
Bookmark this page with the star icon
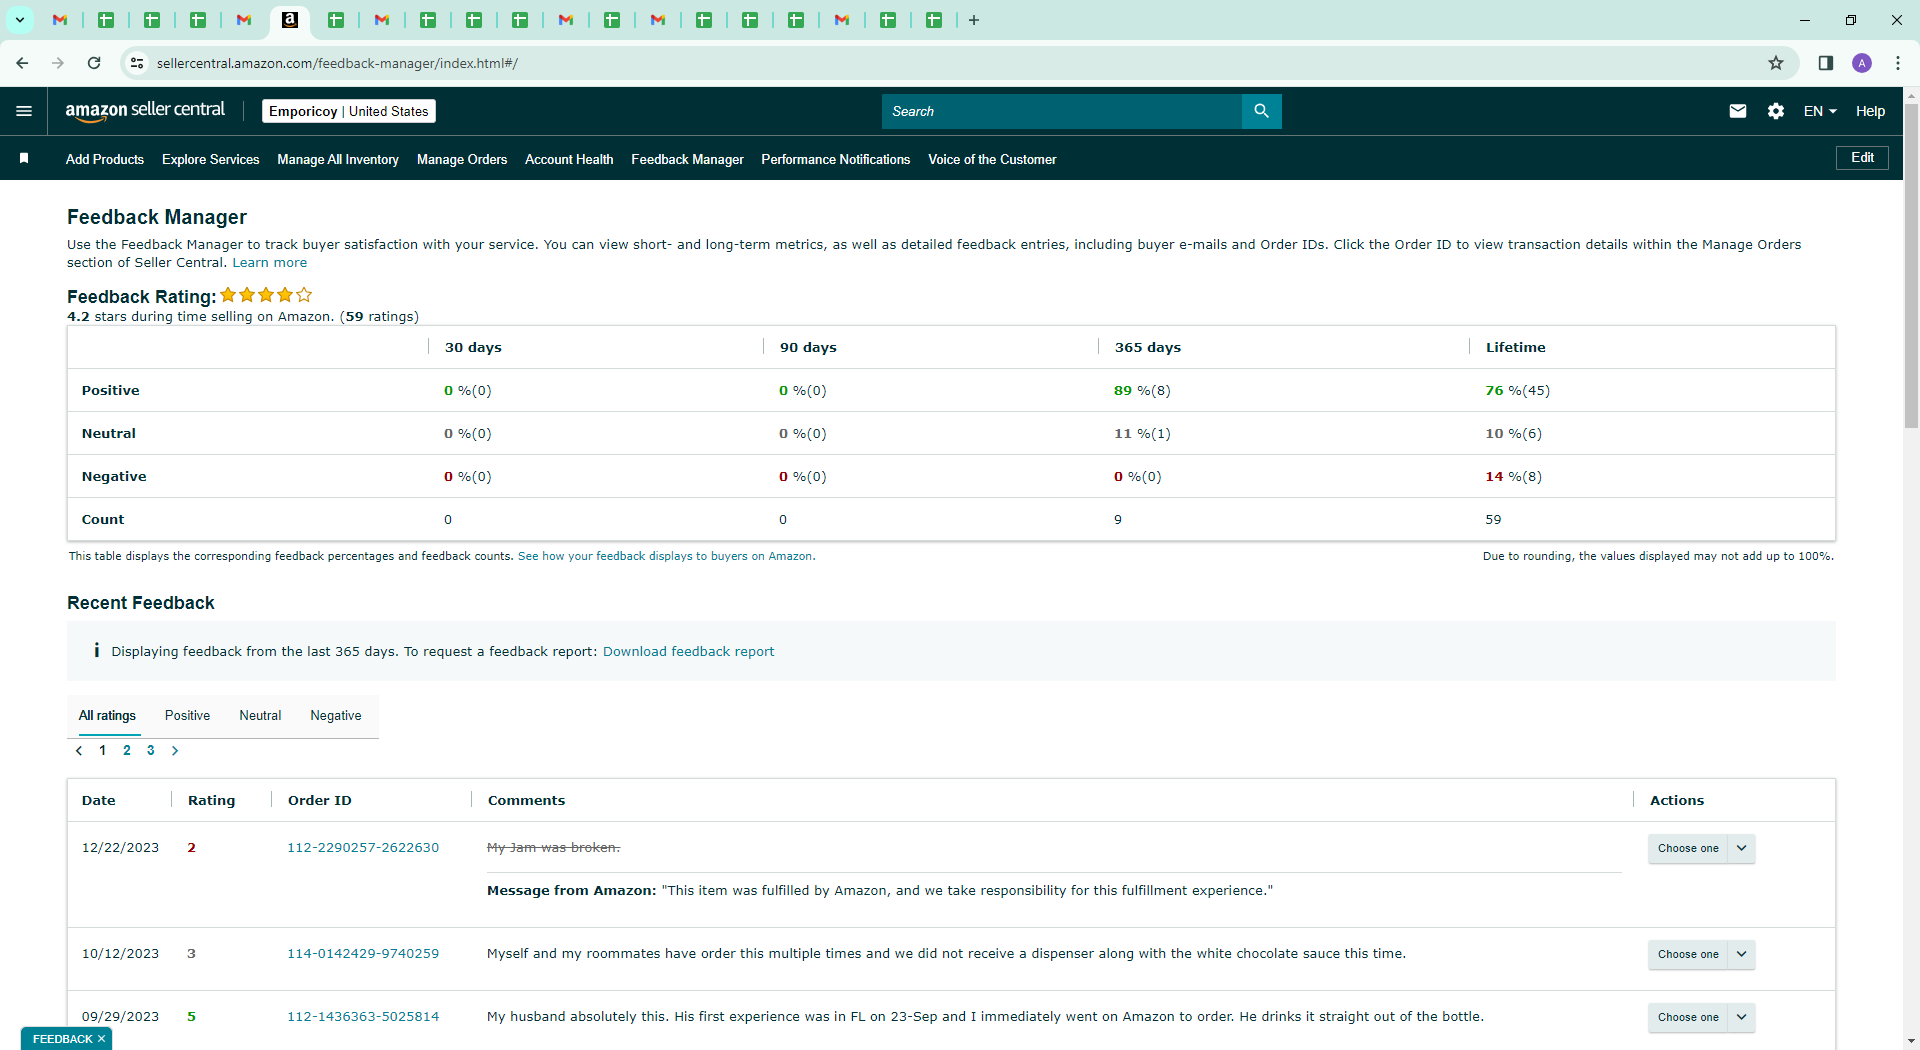(1776, 63)
